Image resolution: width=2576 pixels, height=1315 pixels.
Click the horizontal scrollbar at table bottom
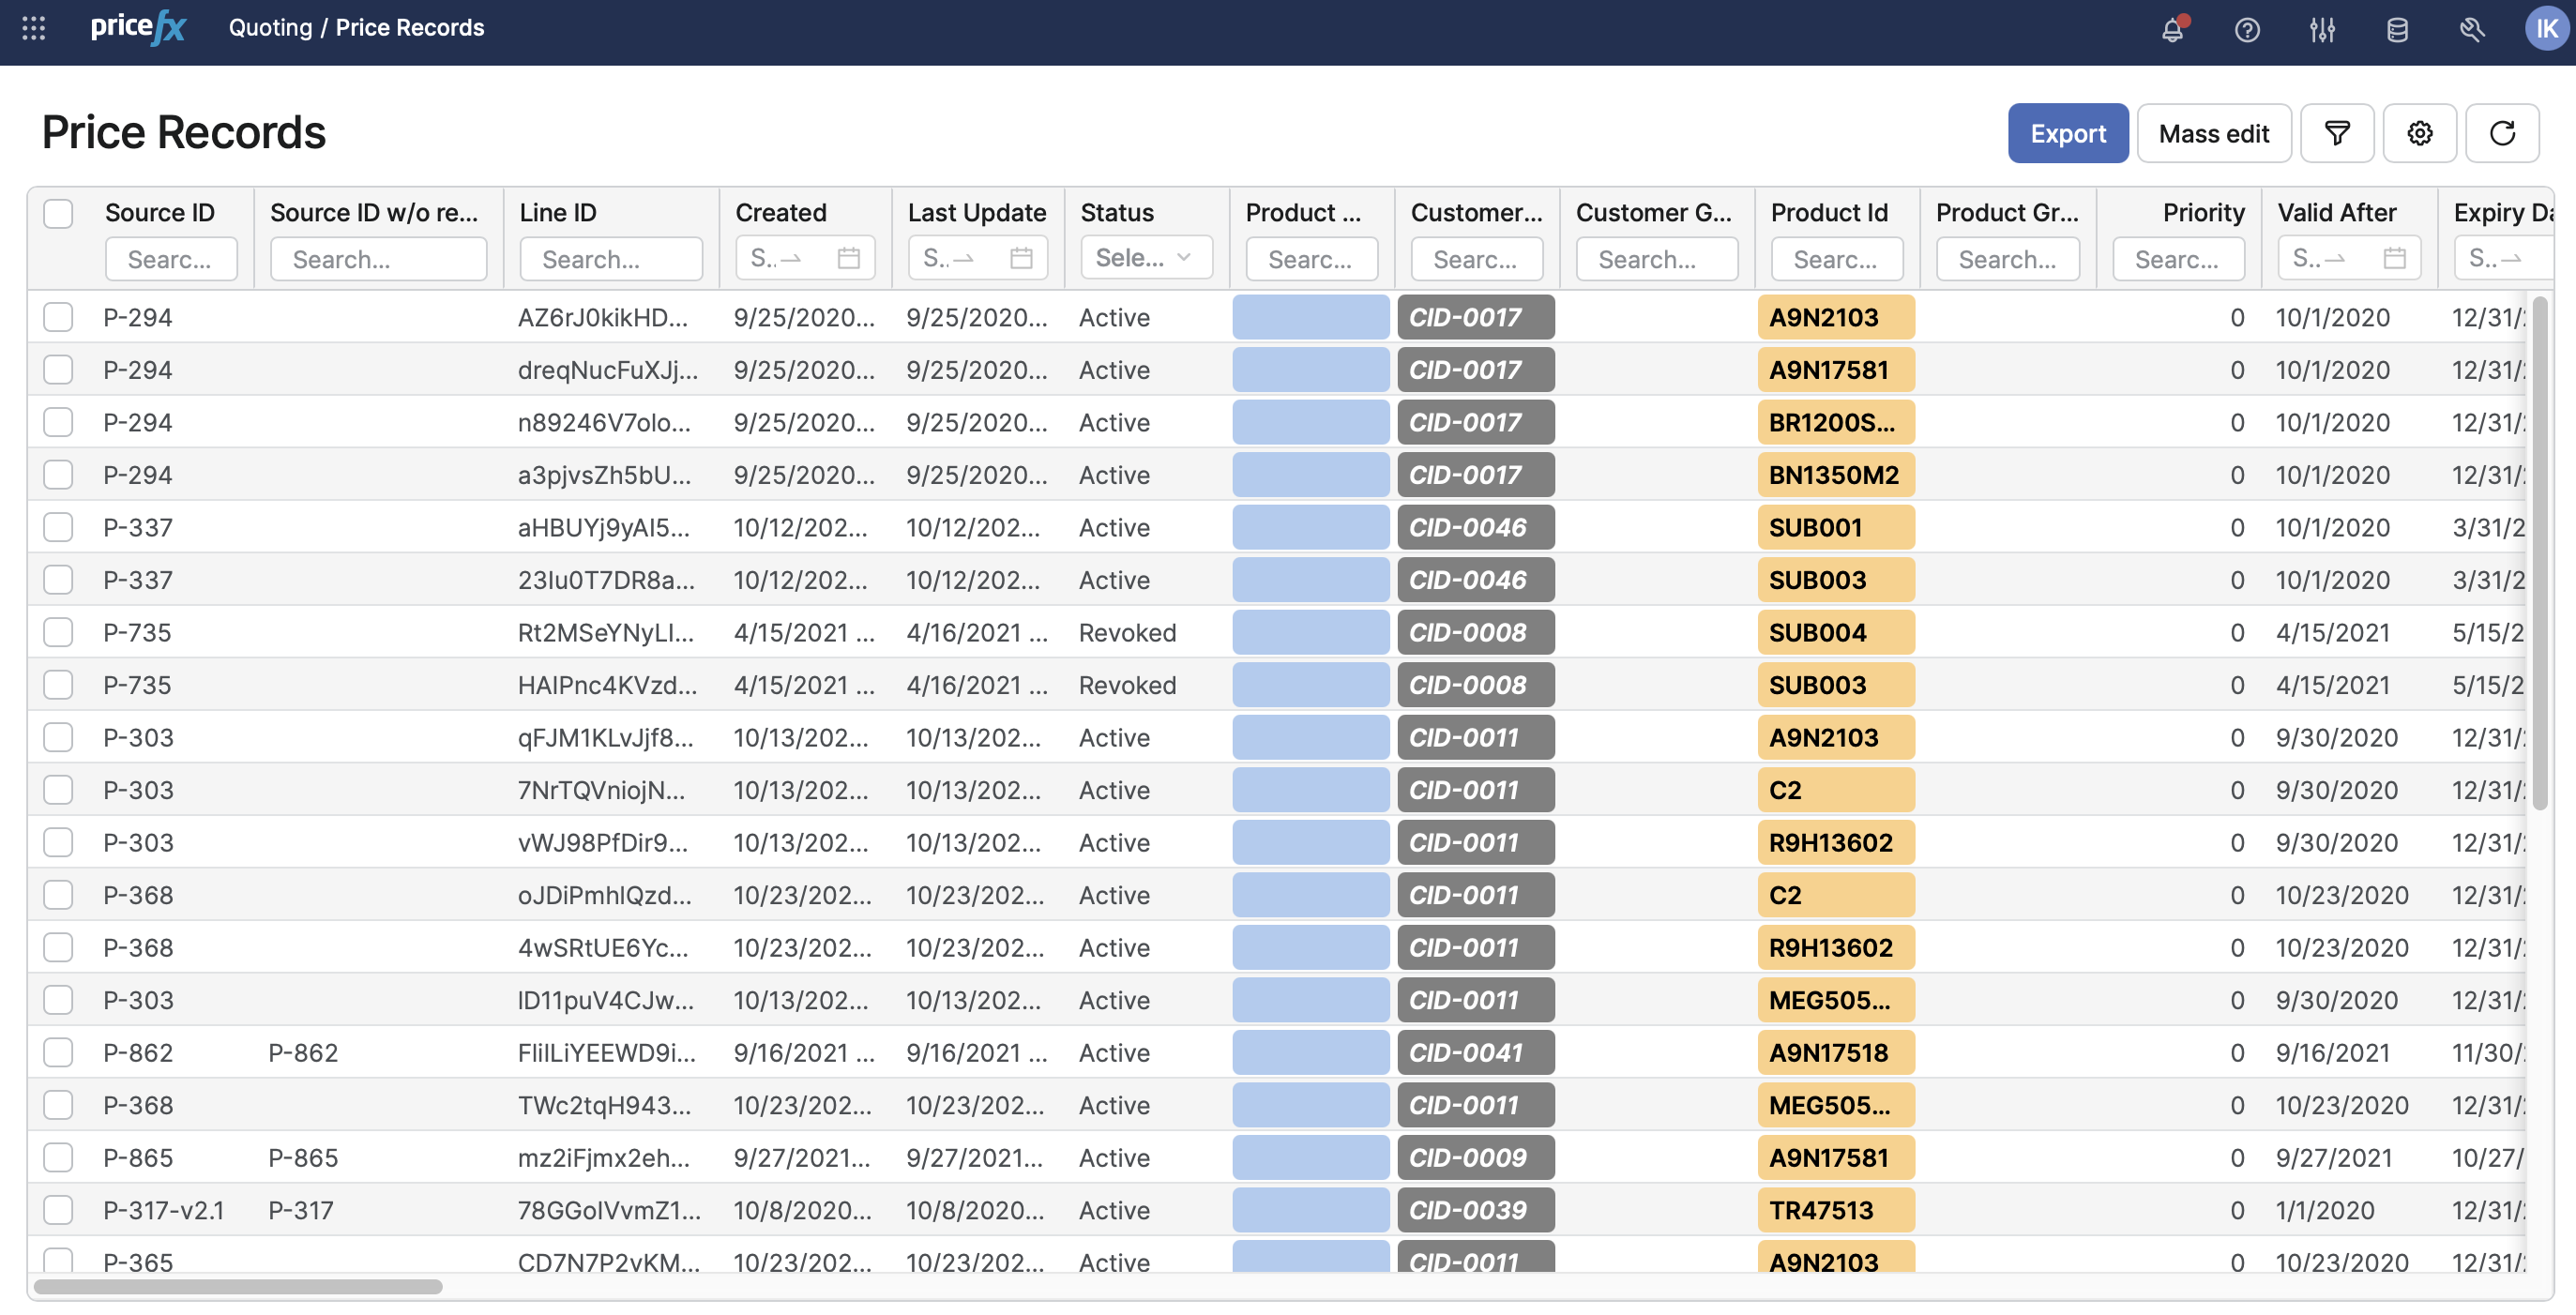coord(238,1286)
